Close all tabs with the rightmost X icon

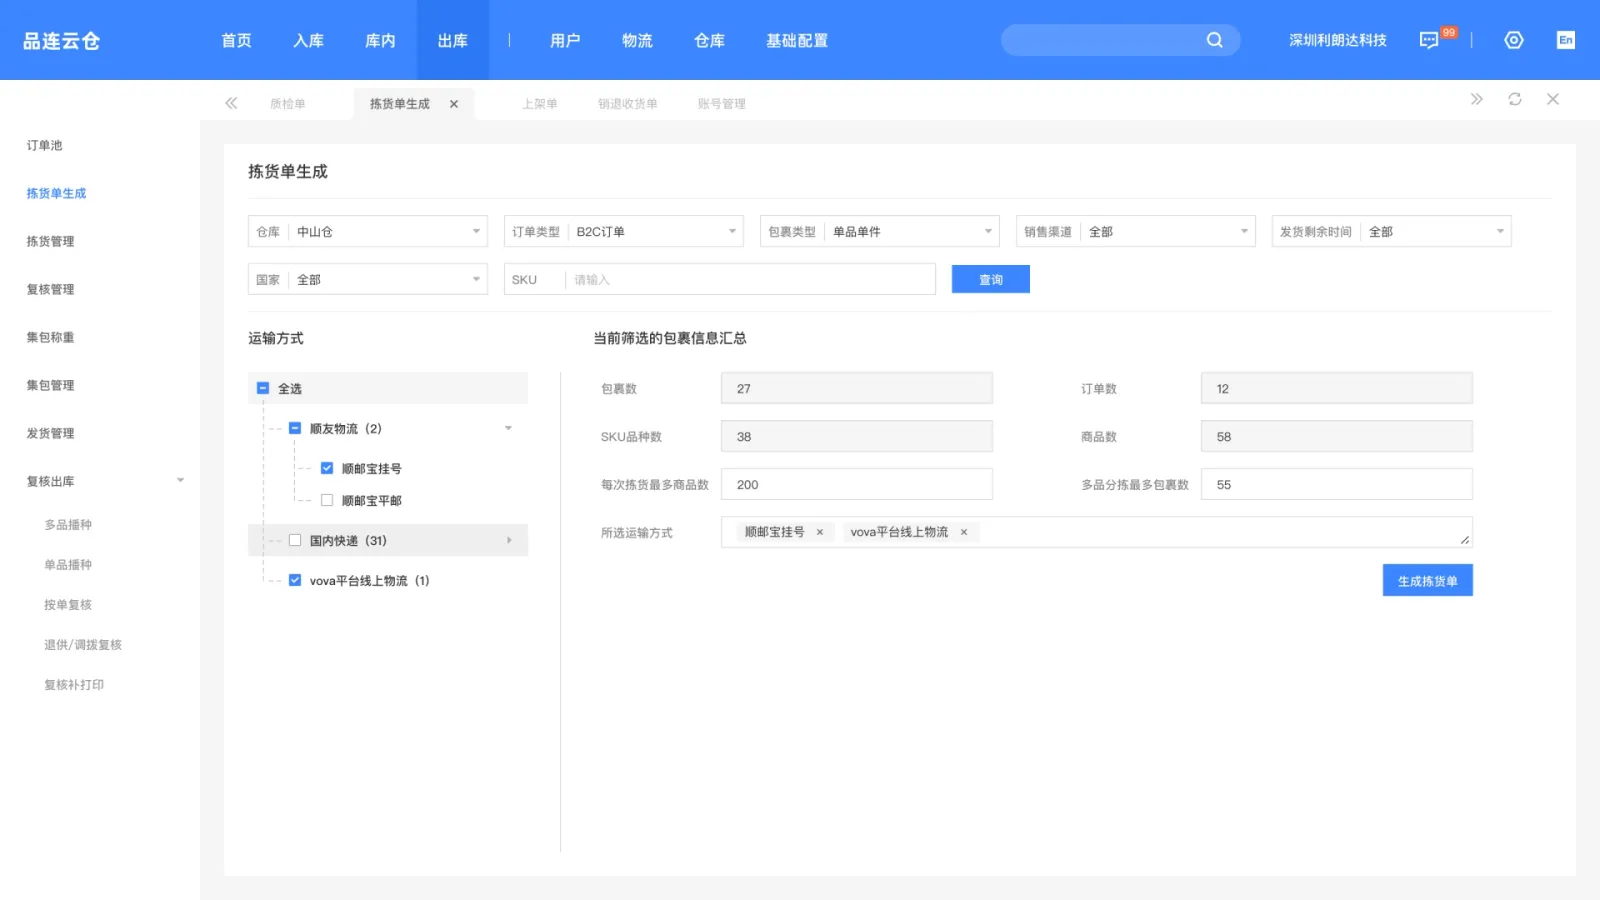[x=1553, y=99]
